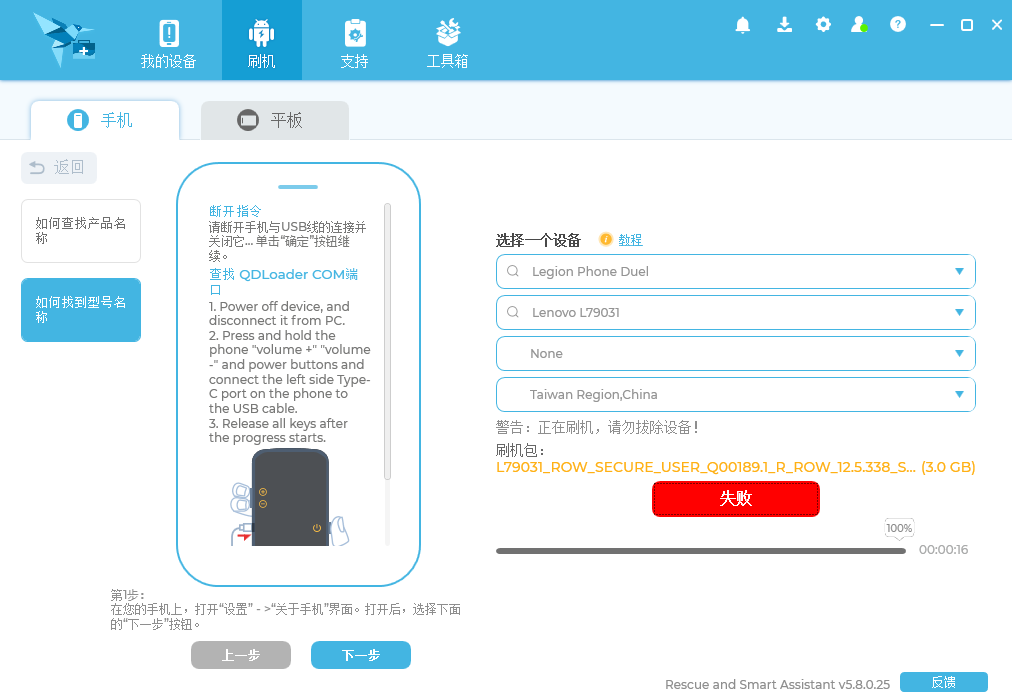The height and width of the screenshot is (700, 1012).
Task: Click the search icon in Legion Phone Duel field
Action: pyautogui.click(x=513, y=271)
